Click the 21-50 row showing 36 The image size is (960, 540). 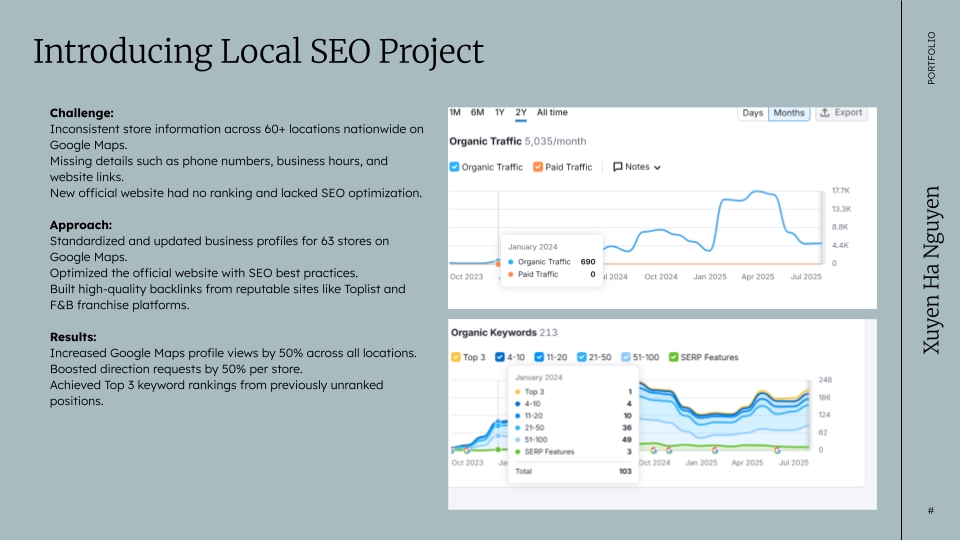pos(573,428)
